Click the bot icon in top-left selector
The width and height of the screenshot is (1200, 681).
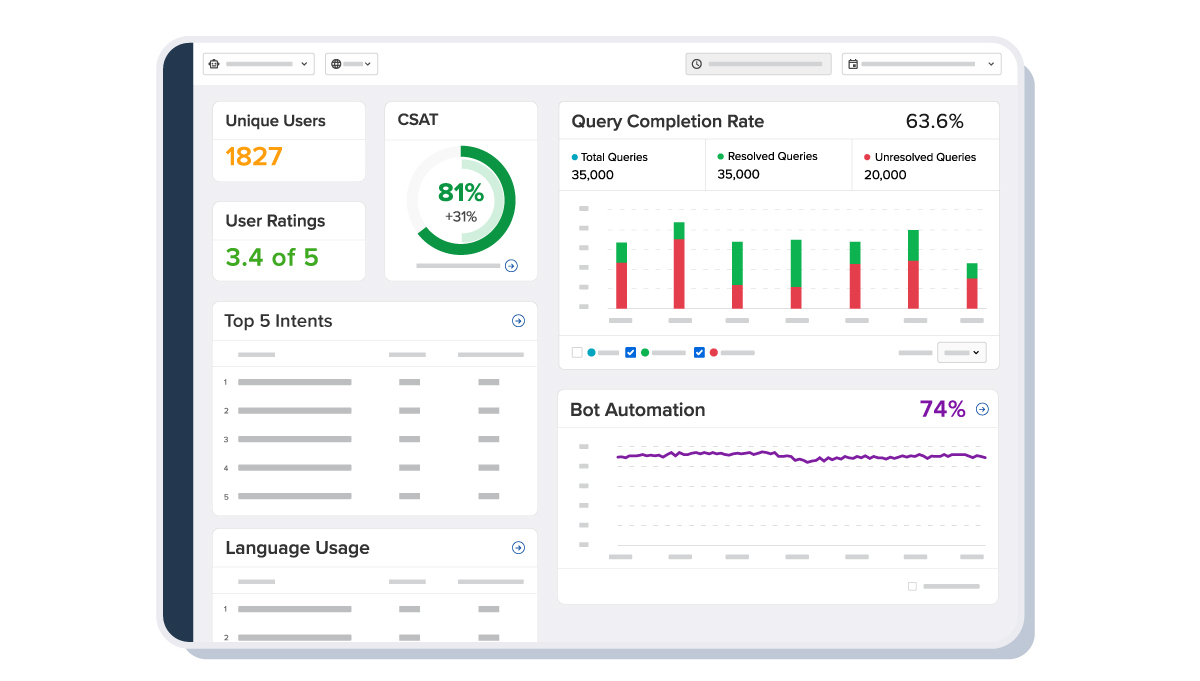pyautogui.click(x=214, y=64)
